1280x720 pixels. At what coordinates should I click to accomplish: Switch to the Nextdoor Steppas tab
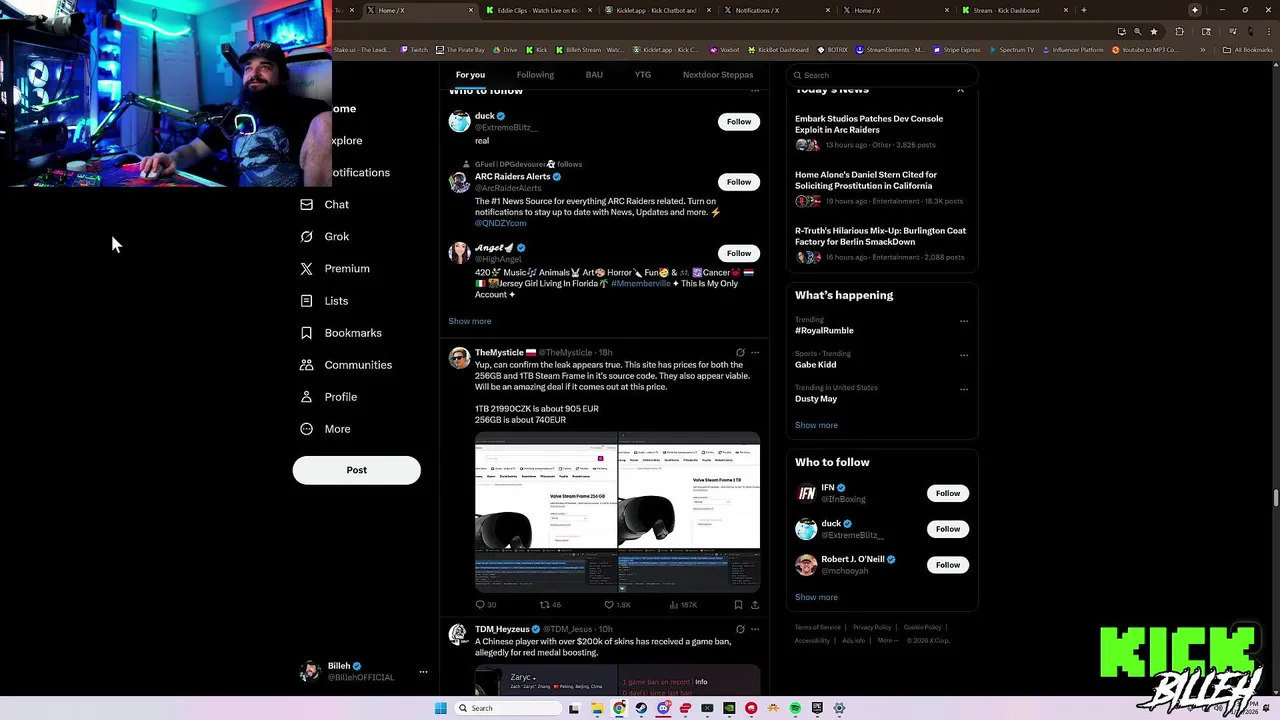(x=718, y=75)
